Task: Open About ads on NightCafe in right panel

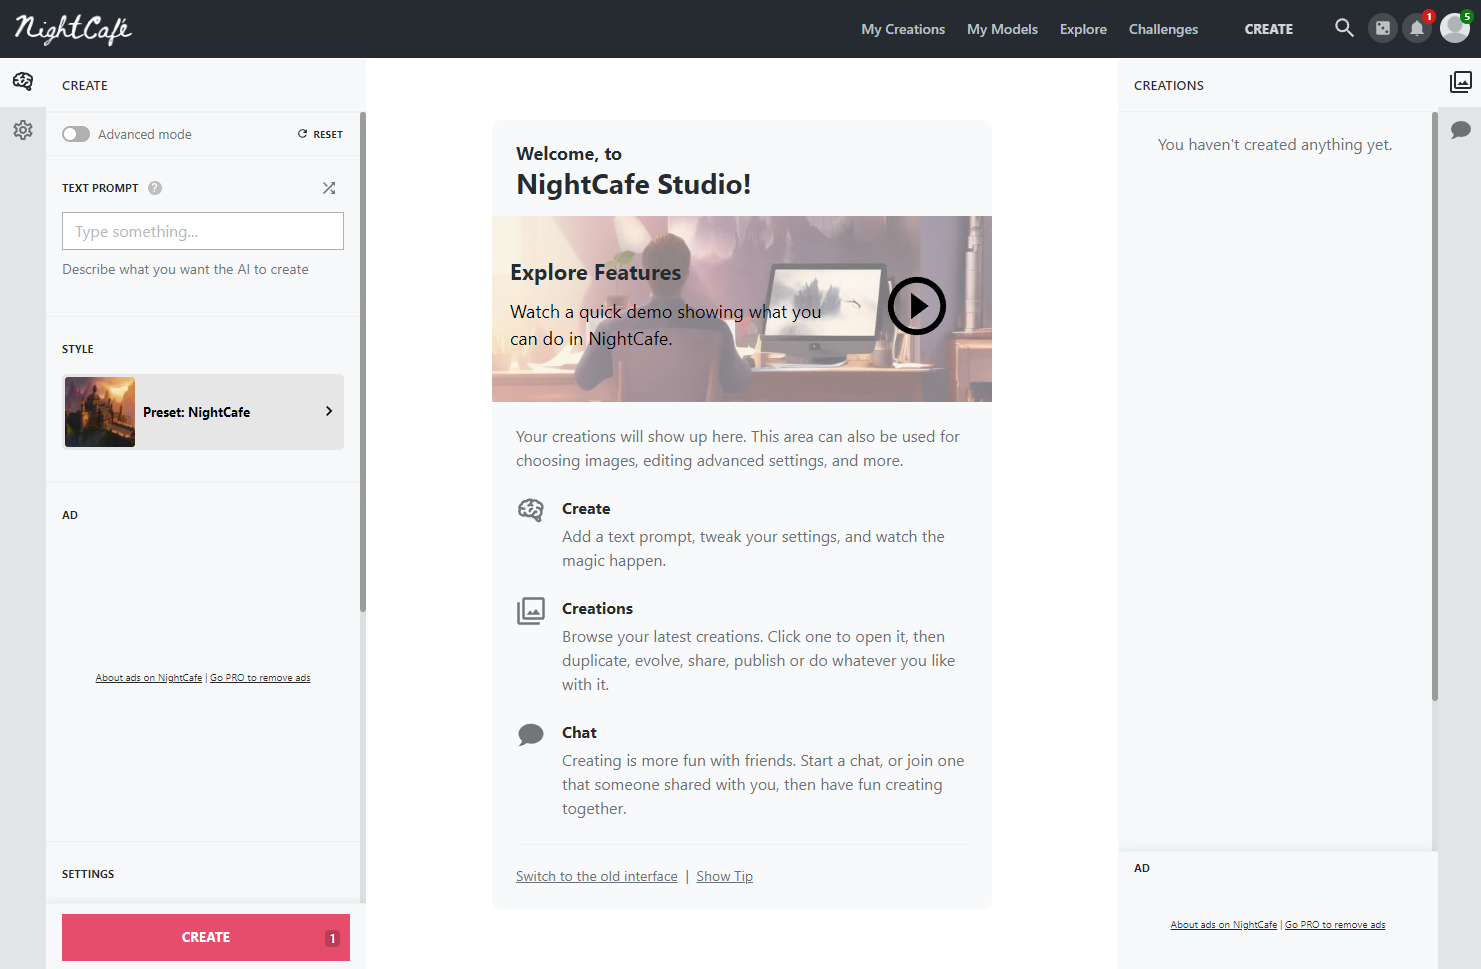Action: [1224, 925]
